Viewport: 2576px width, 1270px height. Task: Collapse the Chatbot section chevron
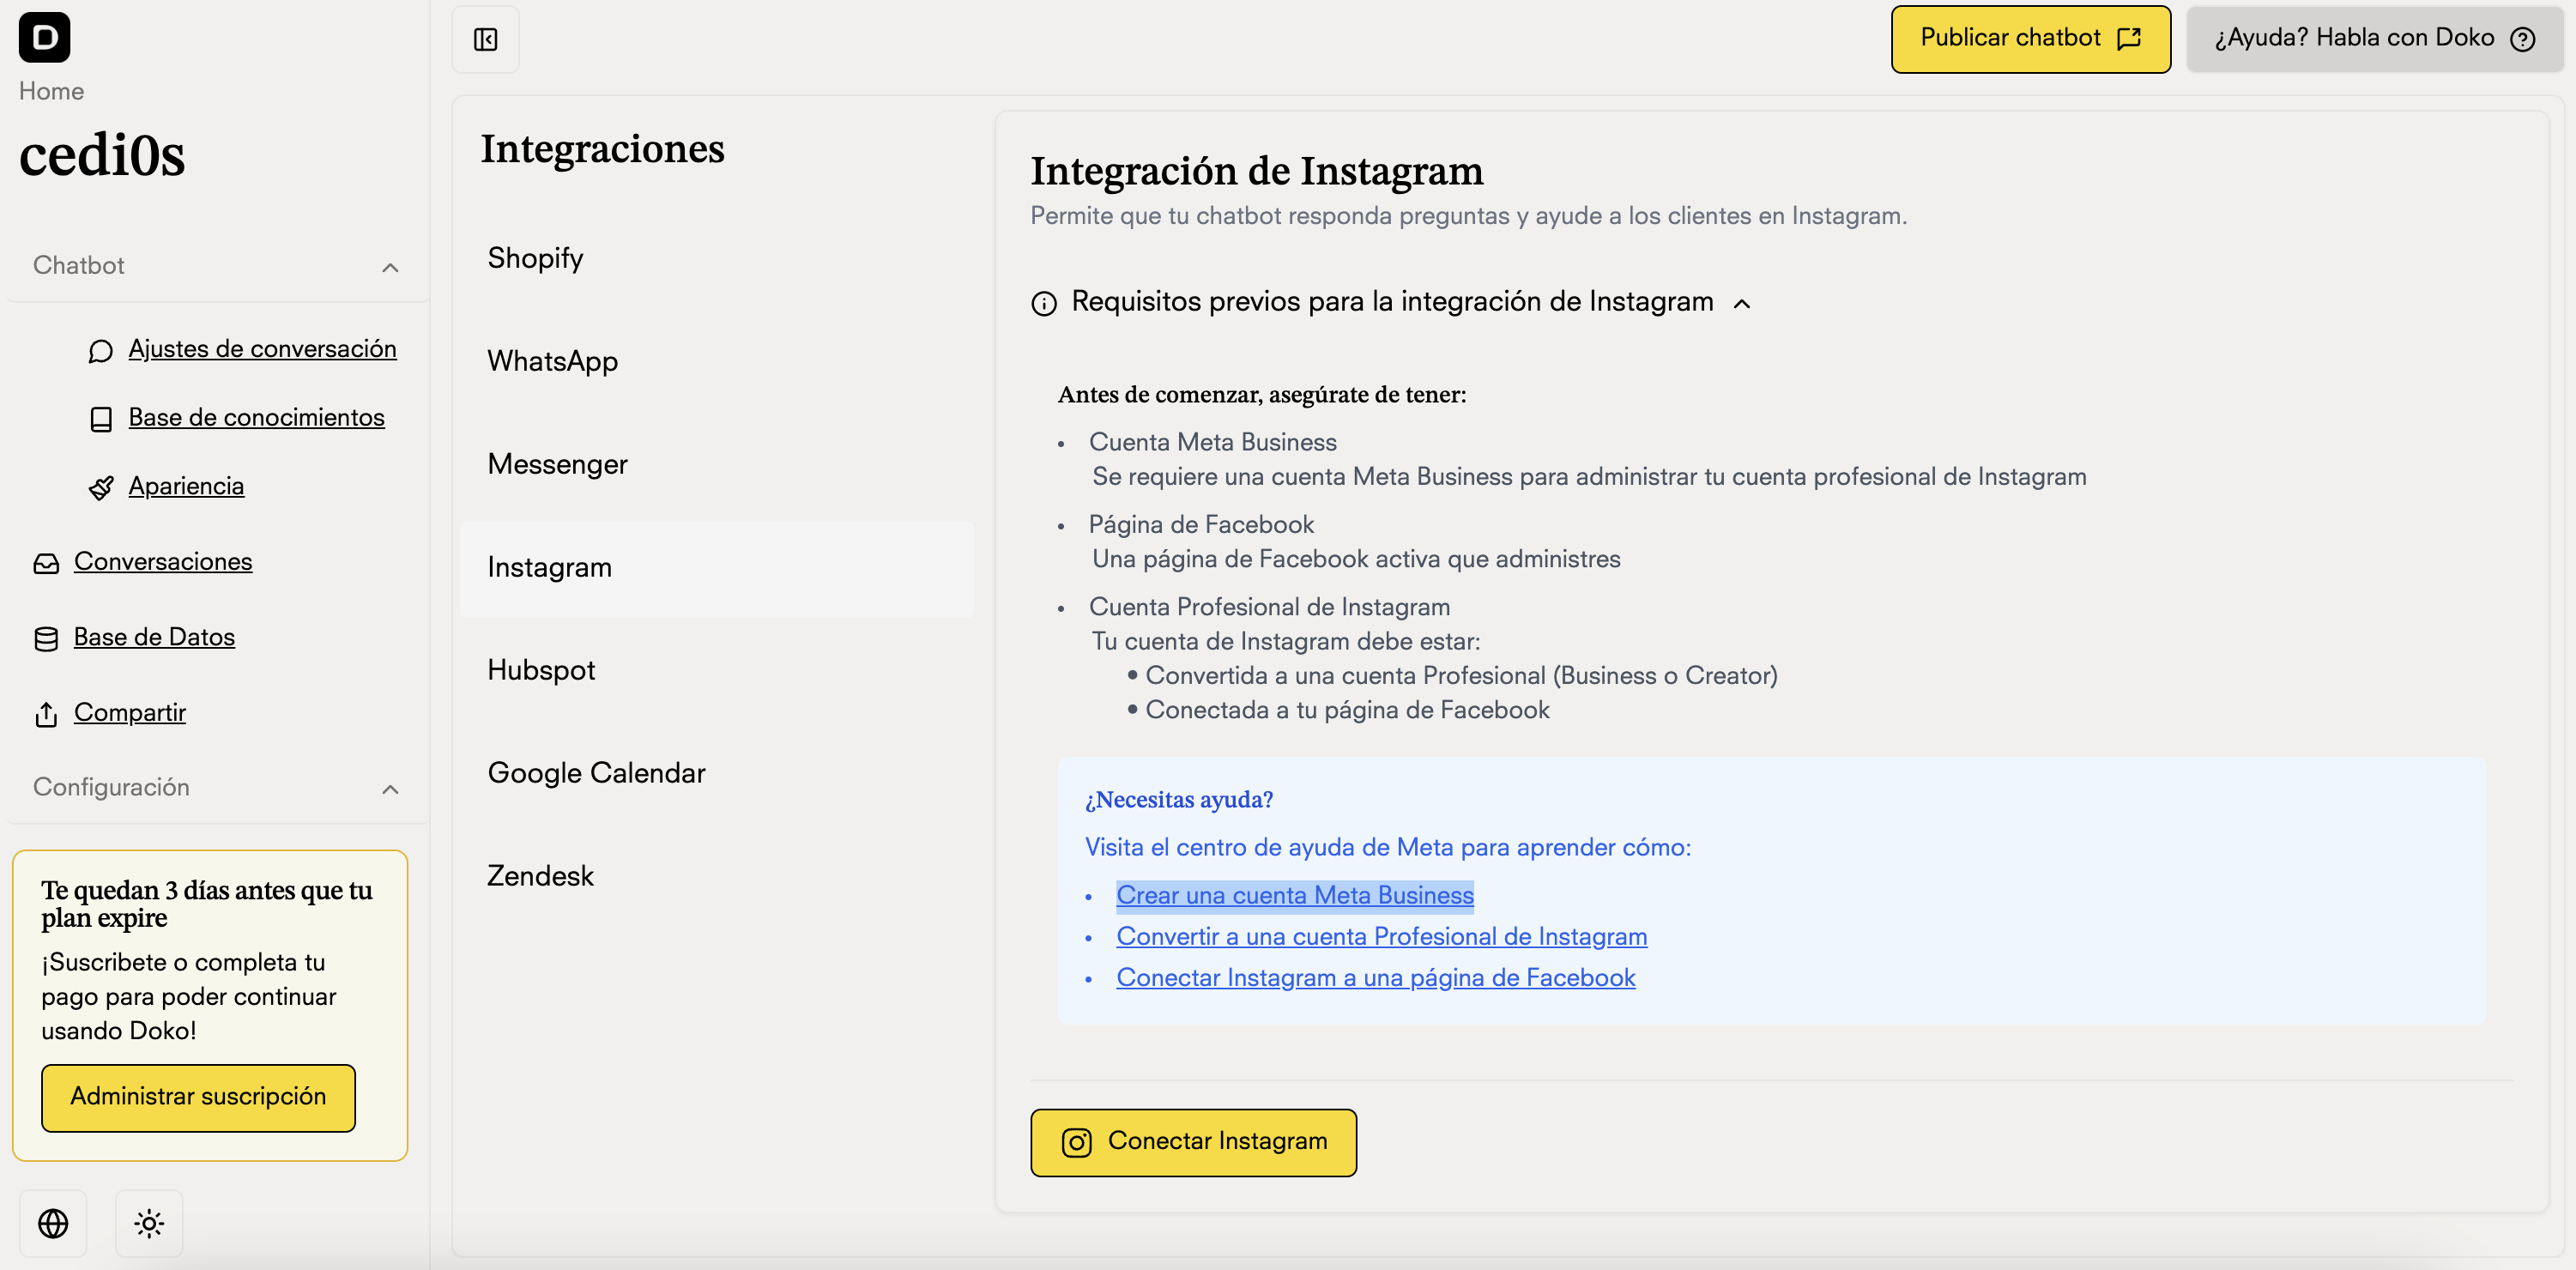pos(391,268)
